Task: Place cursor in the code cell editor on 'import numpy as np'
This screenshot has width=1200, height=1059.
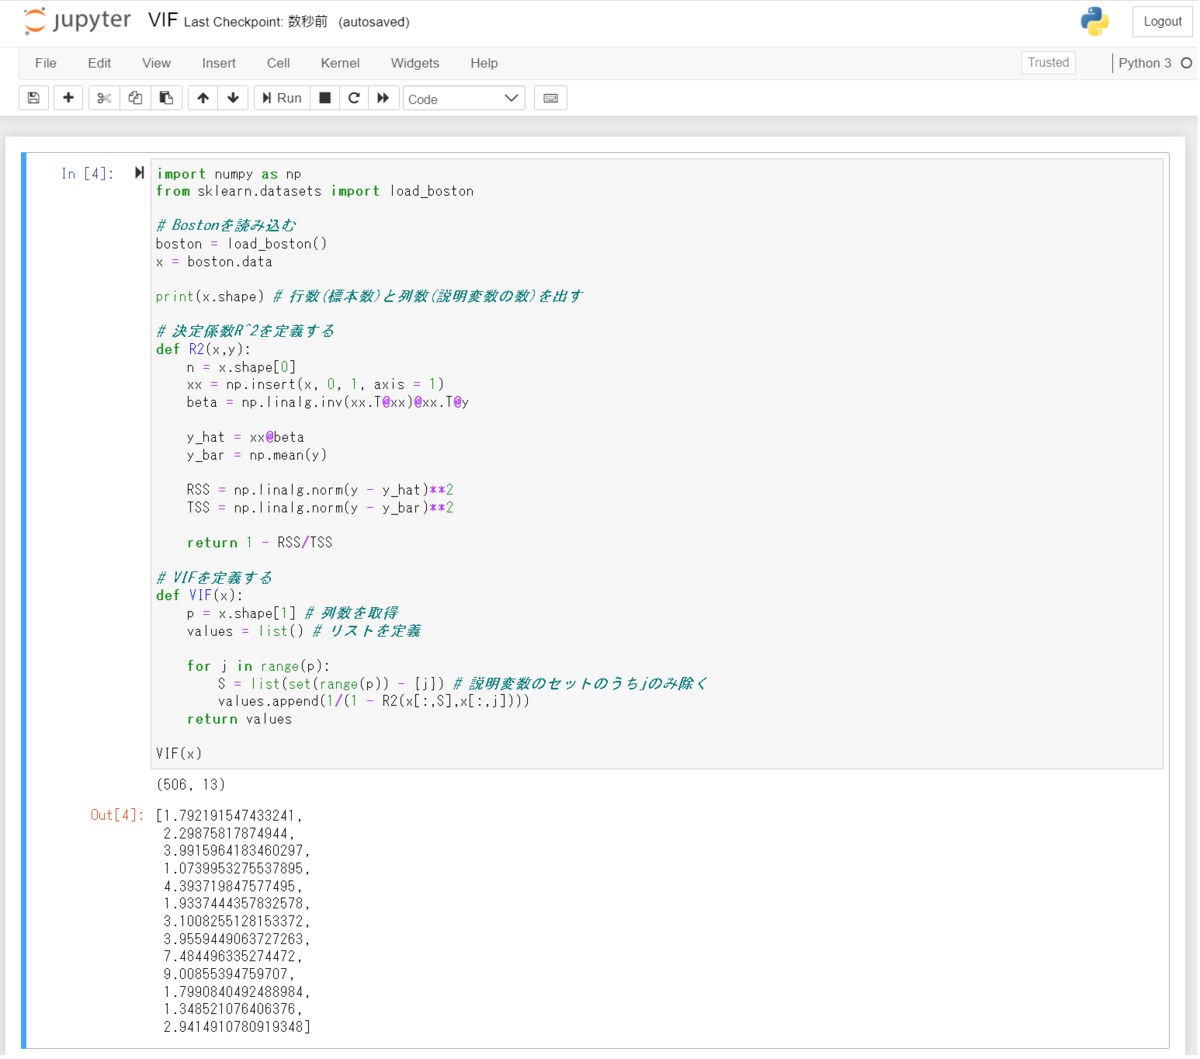Action: pos(229,174)
